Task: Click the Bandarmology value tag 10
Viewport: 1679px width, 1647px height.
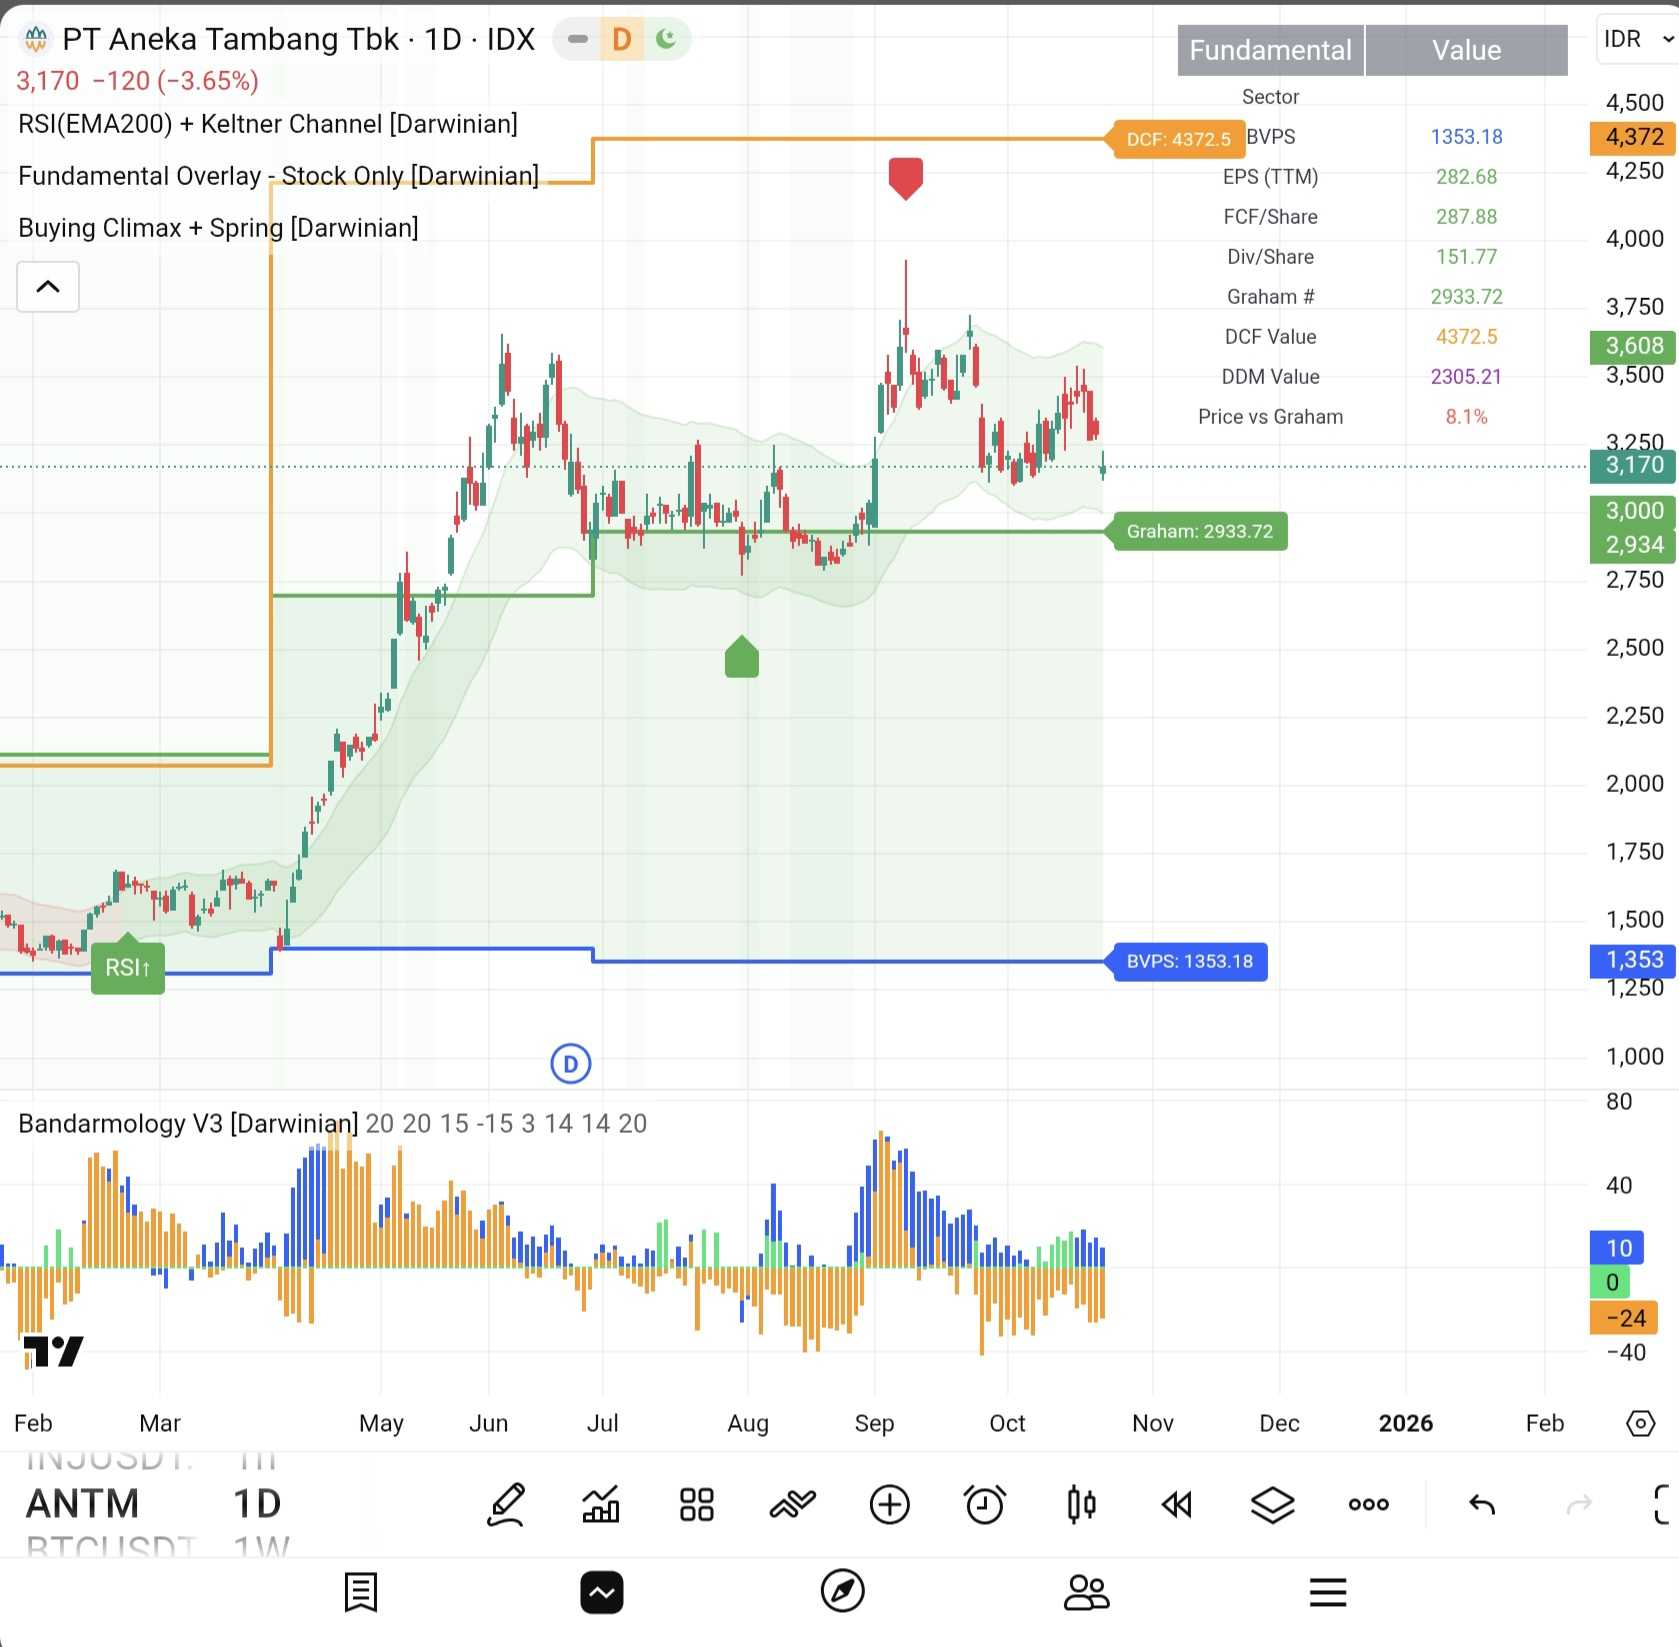Action: tap(1617, 1248)
